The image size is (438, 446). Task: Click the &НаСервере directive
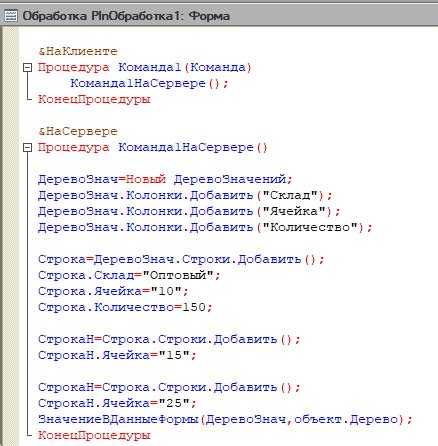(x=78, y=131)
